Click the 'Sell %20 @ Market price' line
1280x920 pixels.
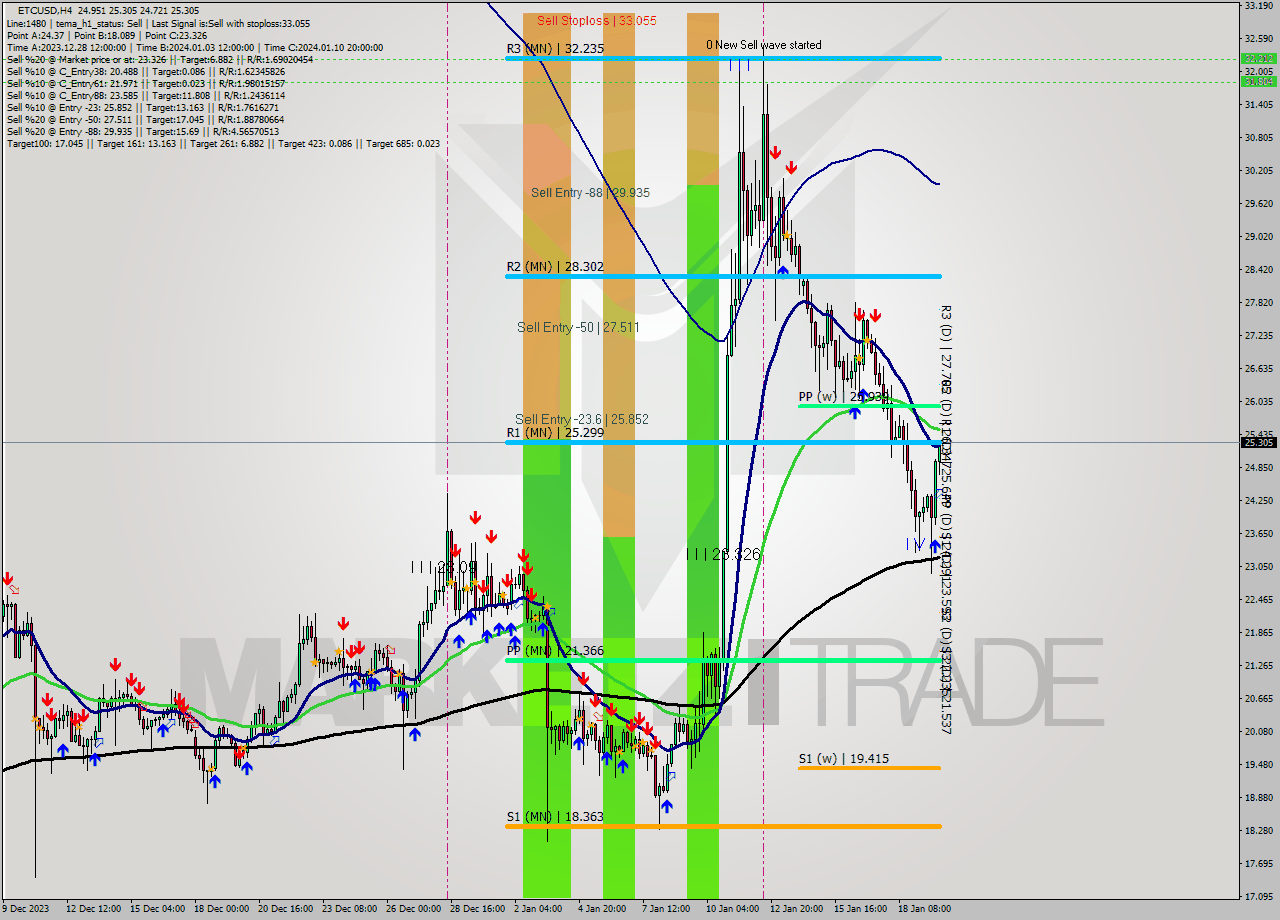click(159, 59)
